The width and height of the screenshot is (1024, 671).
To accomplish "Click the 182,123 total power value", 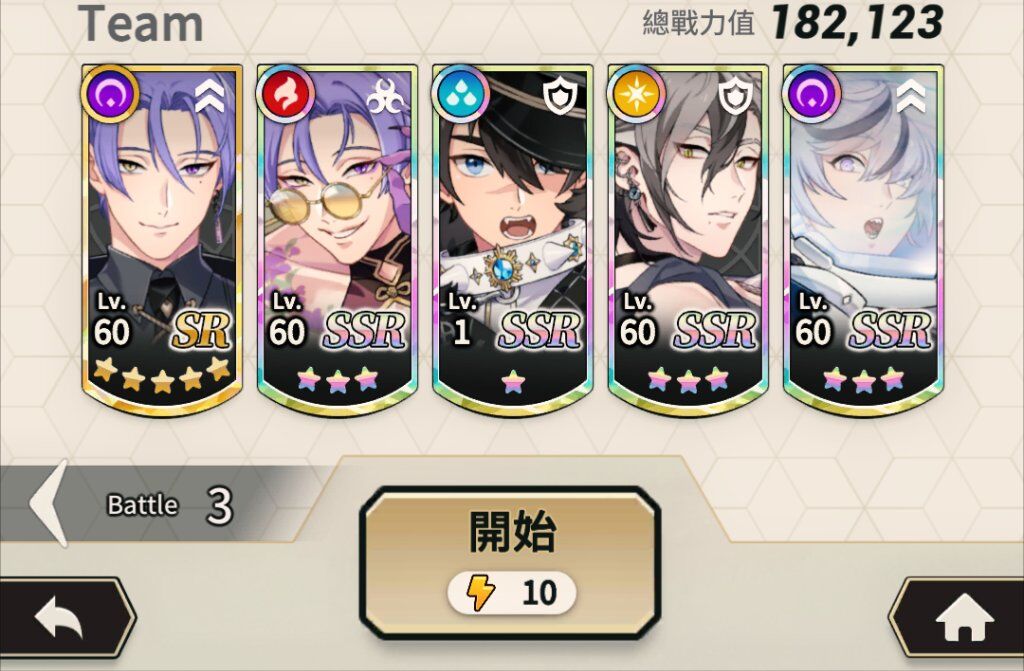I will pyautogui.click(x=857, y=24).
